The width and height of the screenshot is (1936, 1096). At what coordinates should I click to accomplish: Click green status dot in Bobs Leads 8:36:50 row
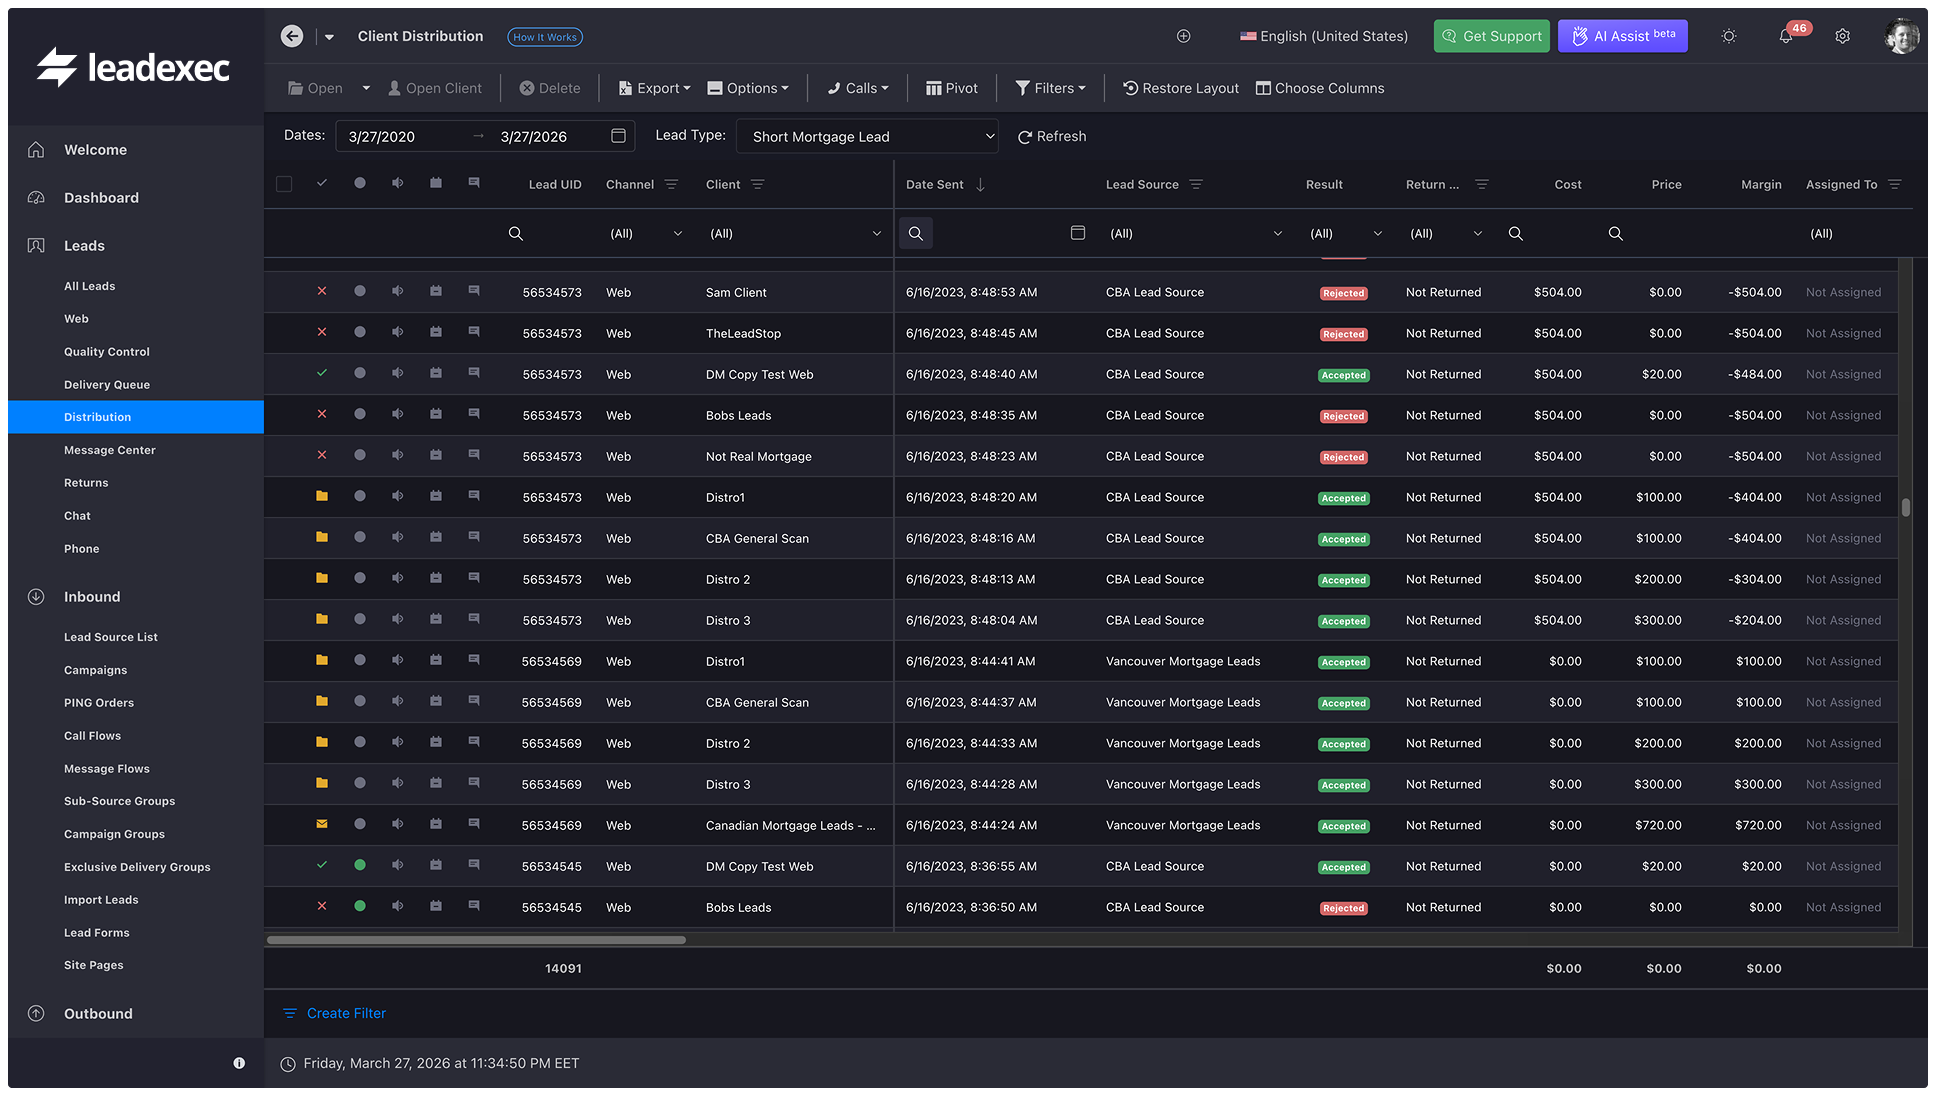(x=360, y=906)
